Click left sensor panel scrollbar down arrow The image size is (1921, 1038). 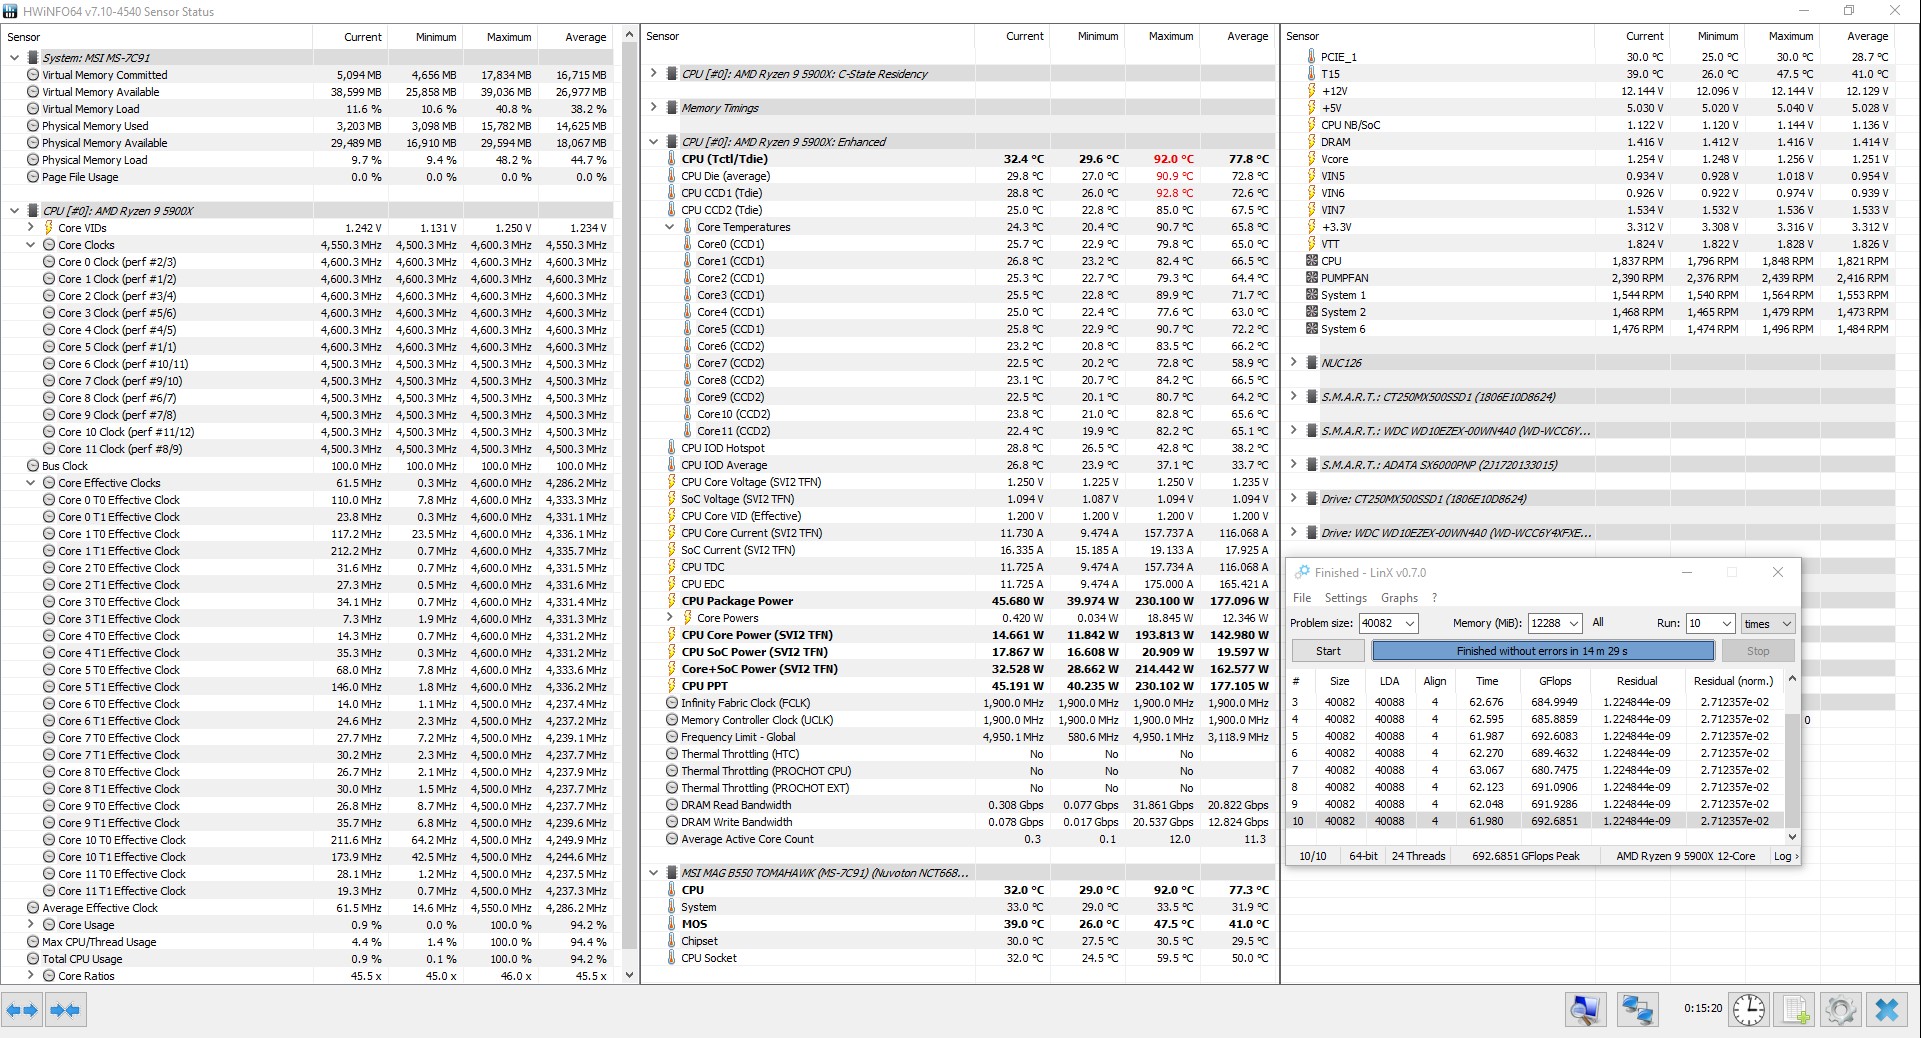click(x=629, y=975)
